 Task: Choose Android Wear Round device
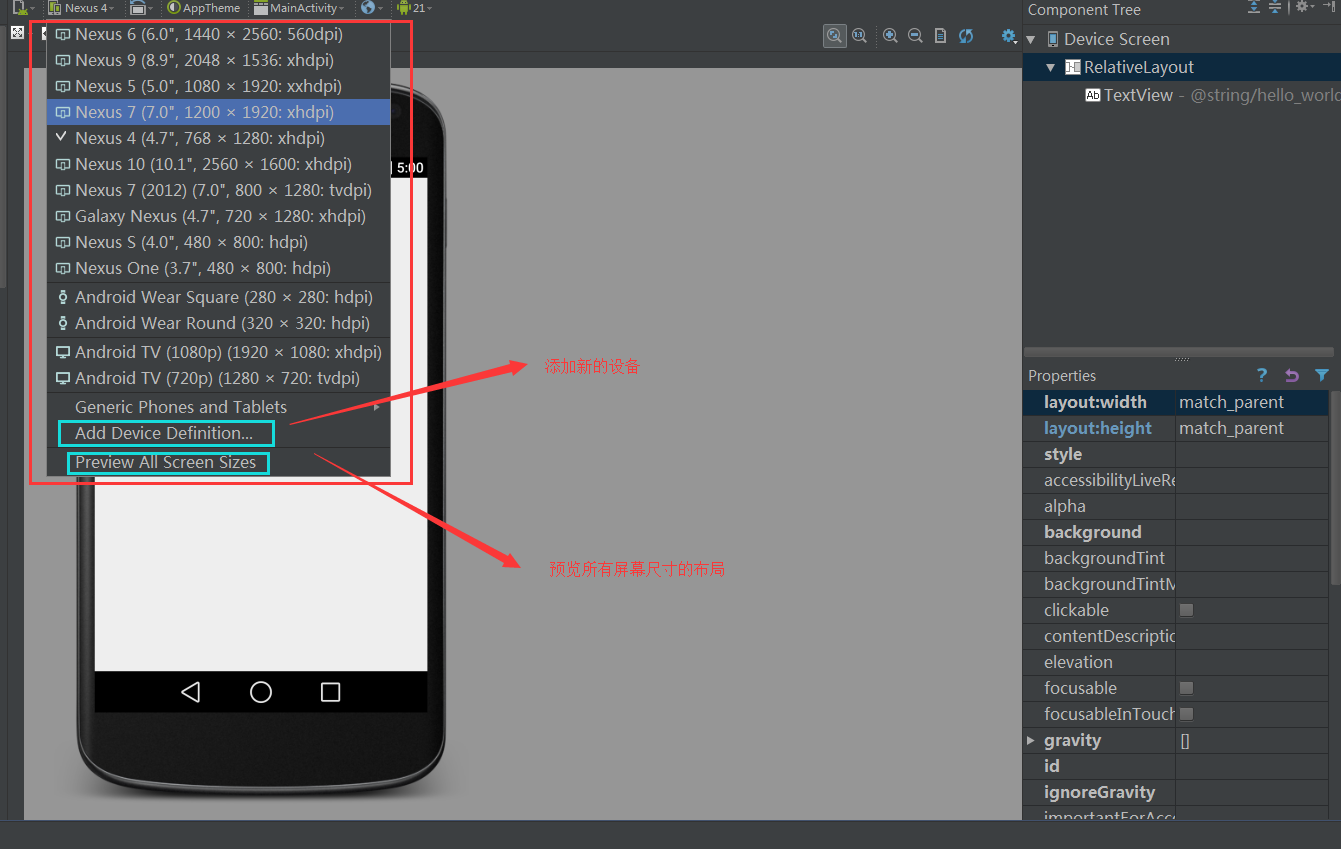click(x=218, y=323)
